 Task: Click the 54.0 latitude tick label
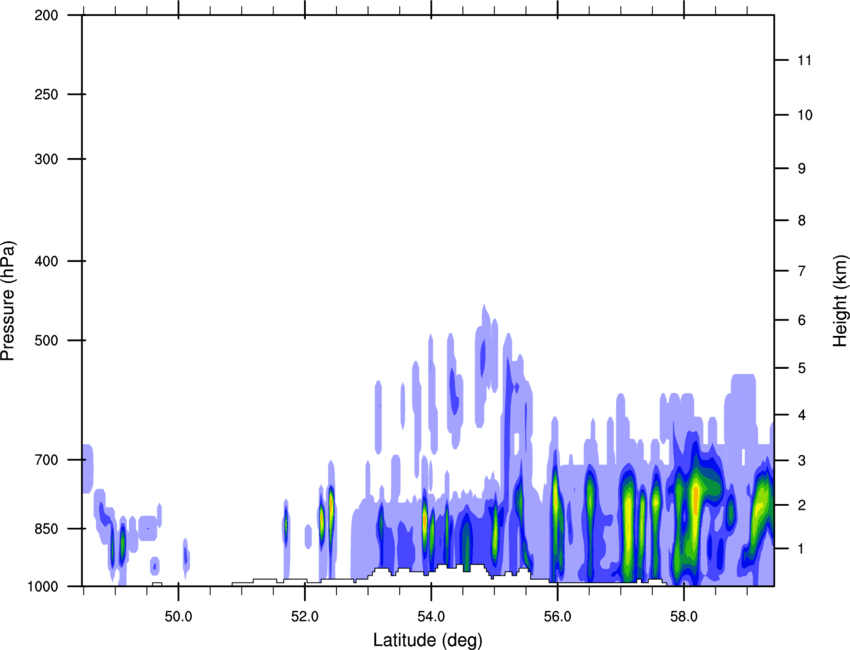[x=432, y=616]
